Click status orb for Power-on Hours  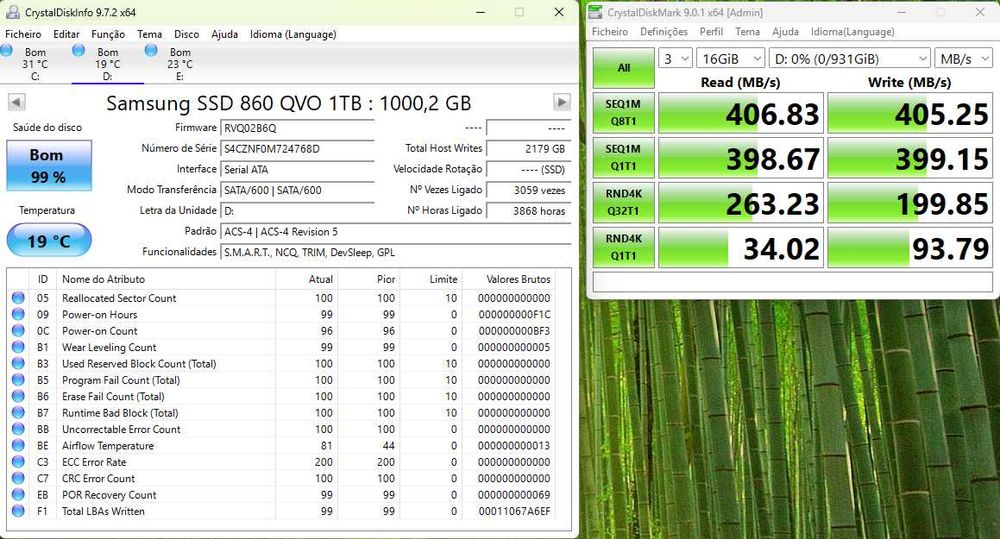click(18, 314)
